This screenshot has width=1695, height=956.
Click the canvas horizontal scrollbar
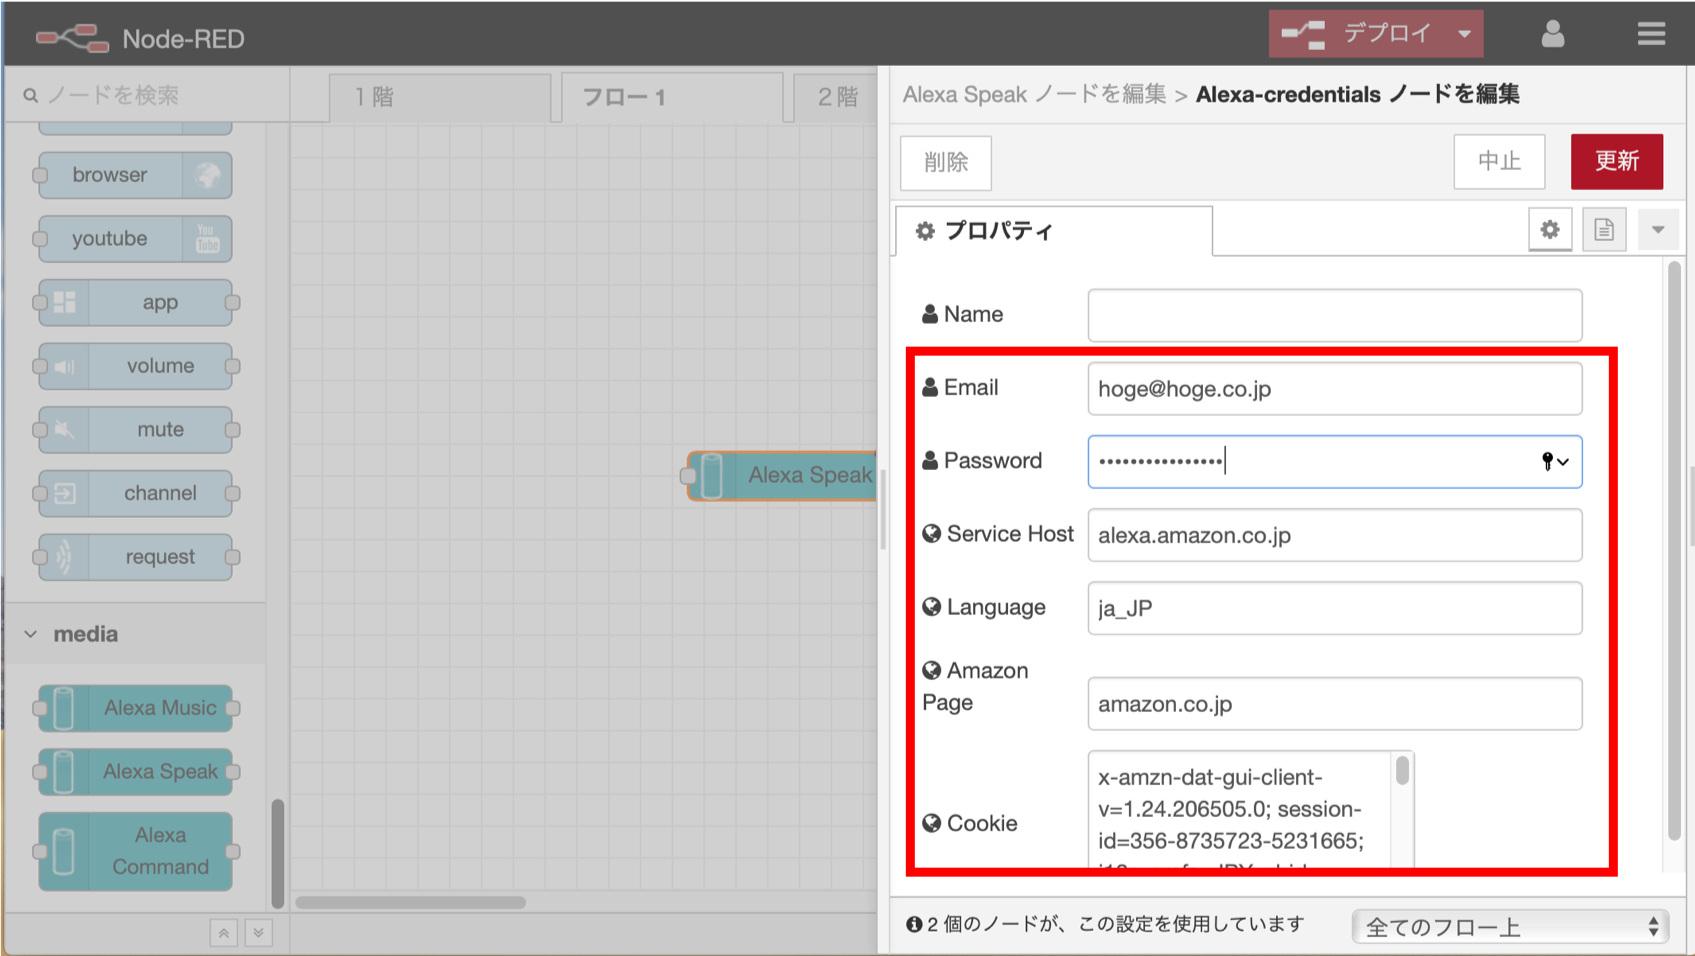pyautogui.click(x=410, y=902)
